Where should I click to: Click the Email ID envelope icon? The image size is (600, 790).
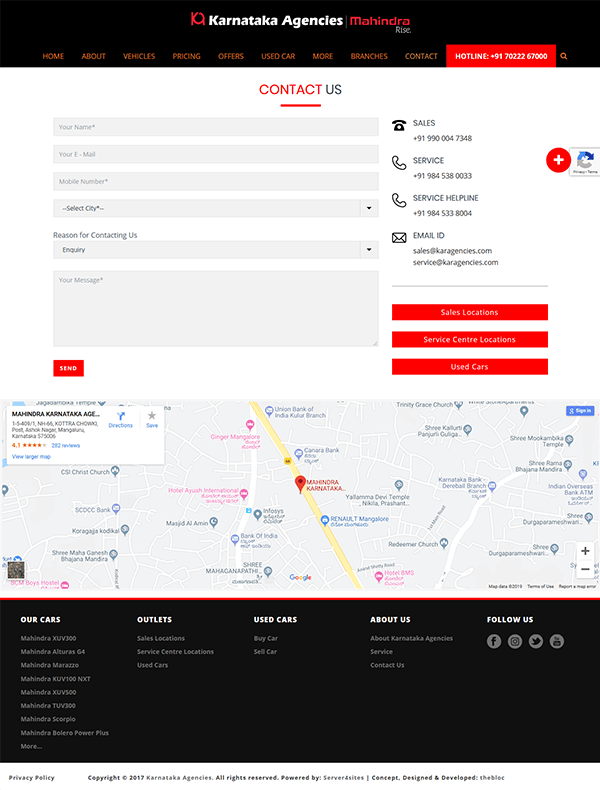(x=399, y=238)
